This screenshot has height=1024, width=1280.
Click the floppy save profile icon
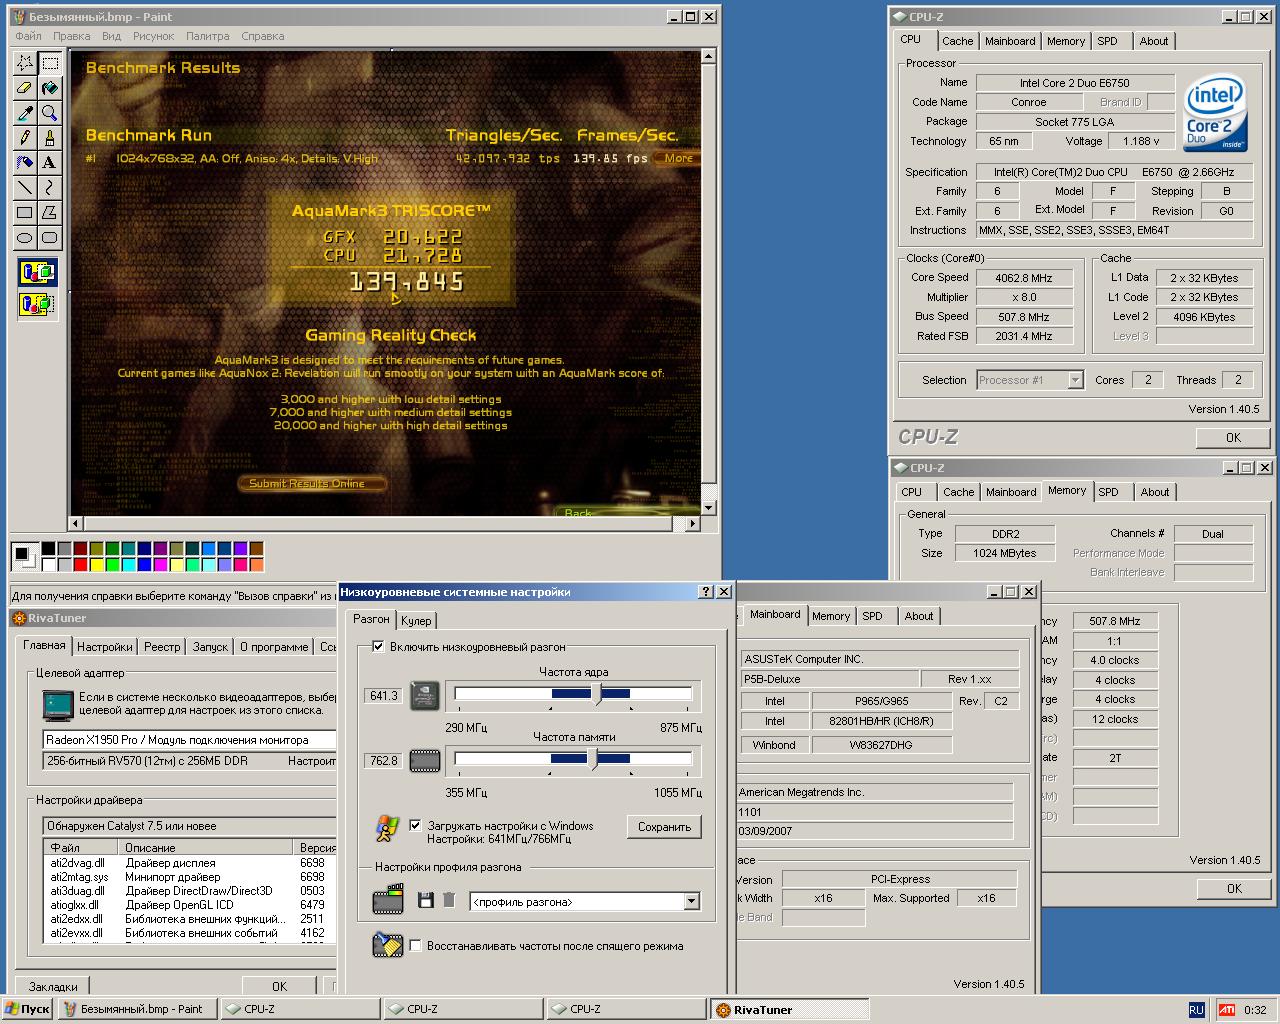tap(426, 900)
